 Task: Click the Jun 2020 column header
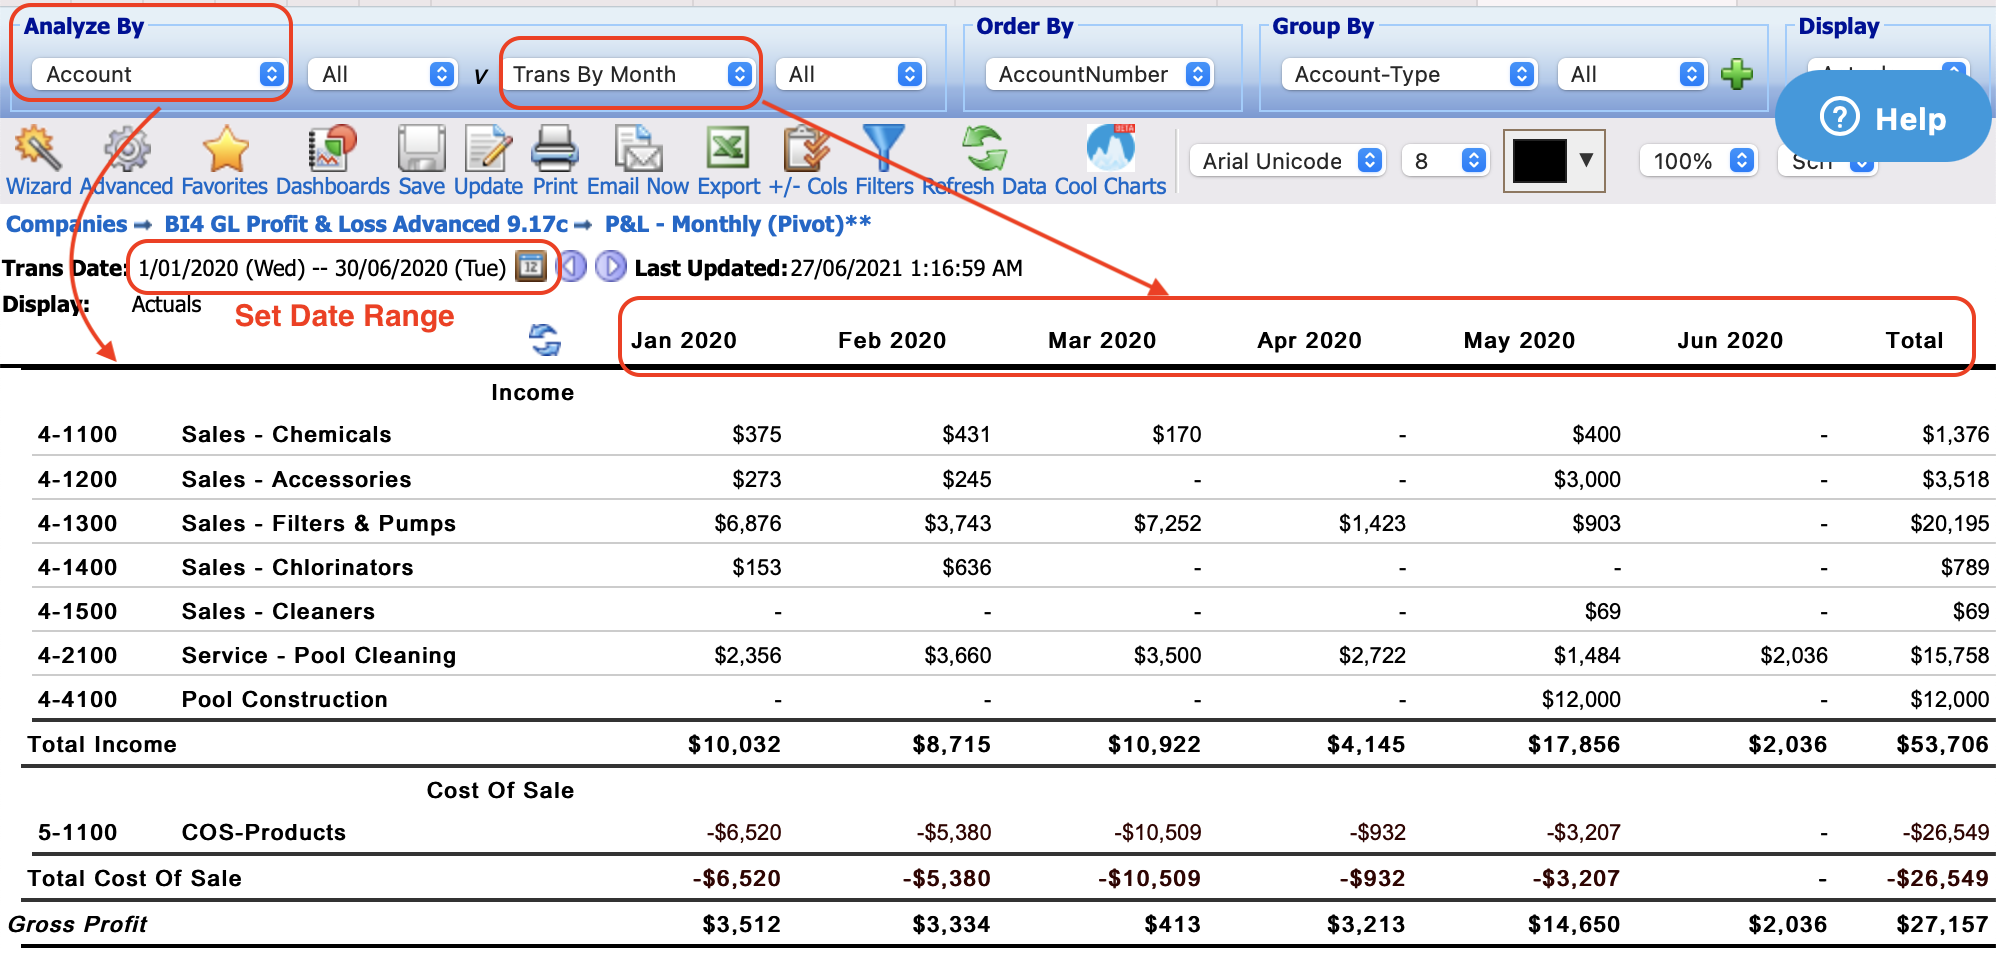pyautogui.click(x=1730, y=340)
